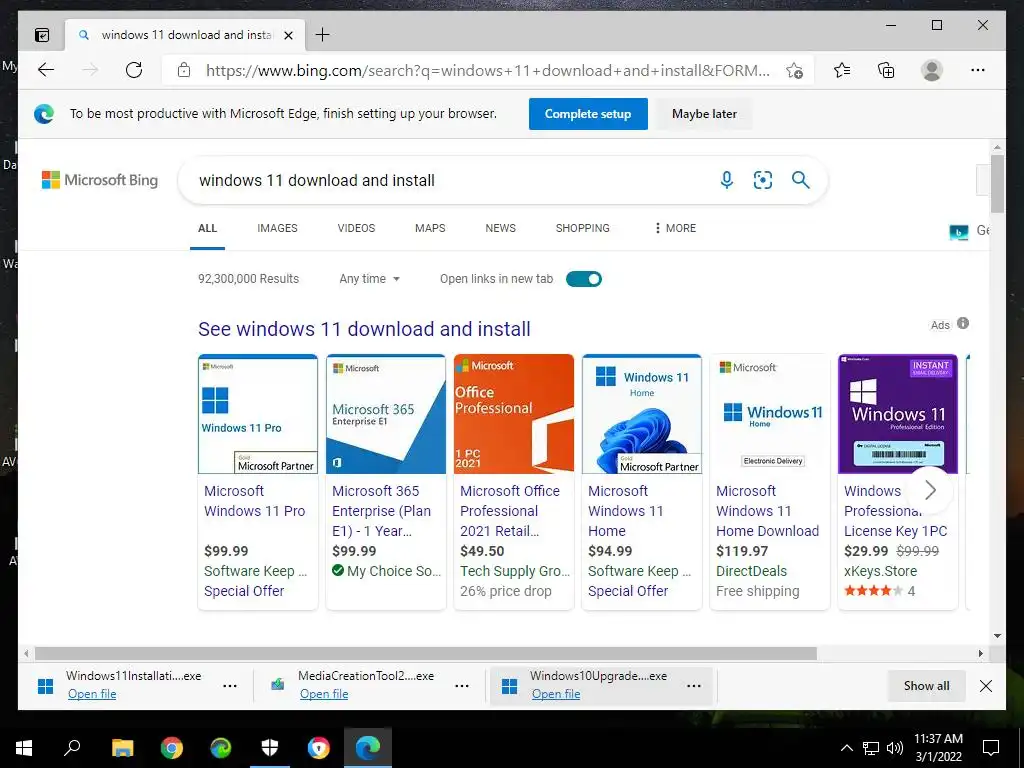1024x768 pixels.
Task: Open the volume speaker tray icon
Action: click(895, 748)
